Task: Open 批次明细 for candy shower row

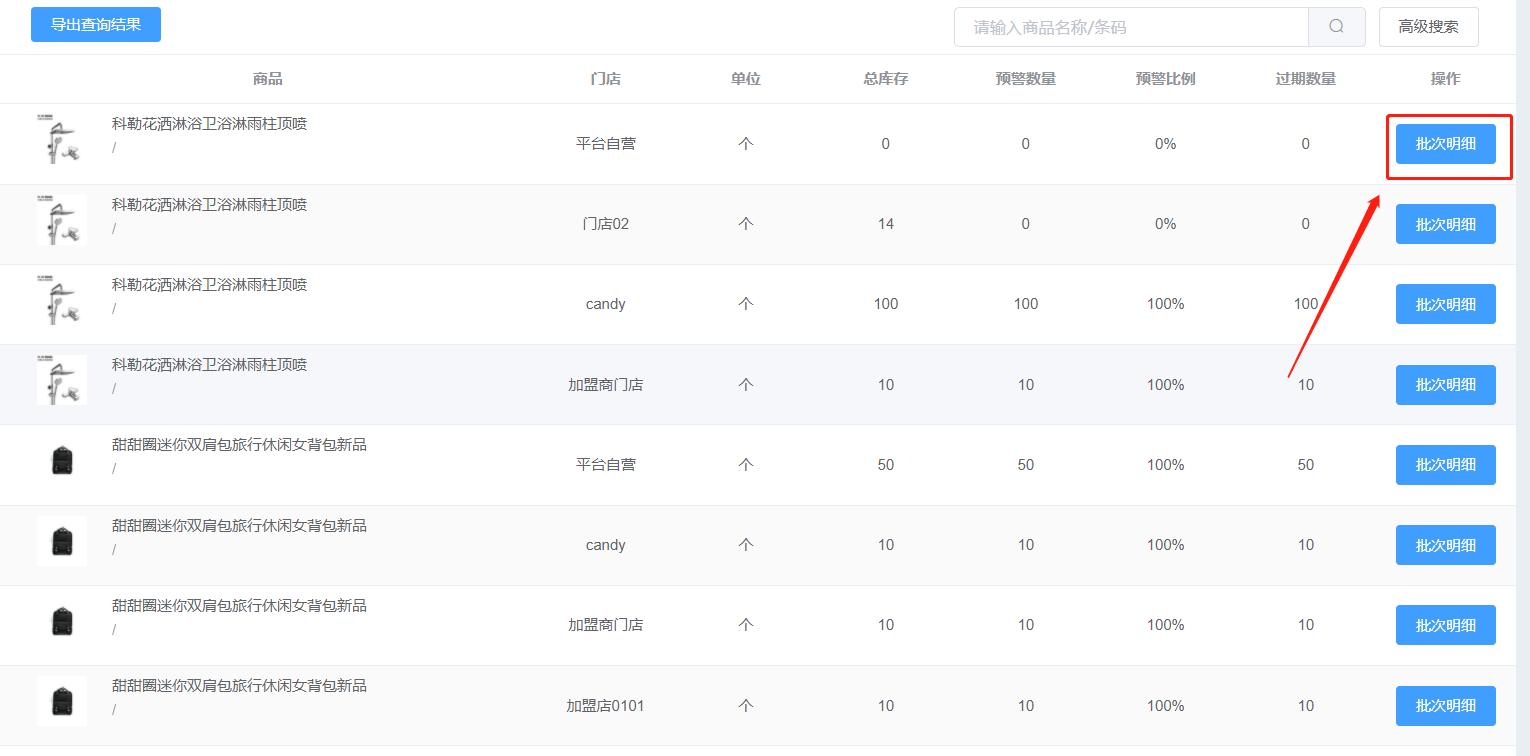Action: [1445, 304]
